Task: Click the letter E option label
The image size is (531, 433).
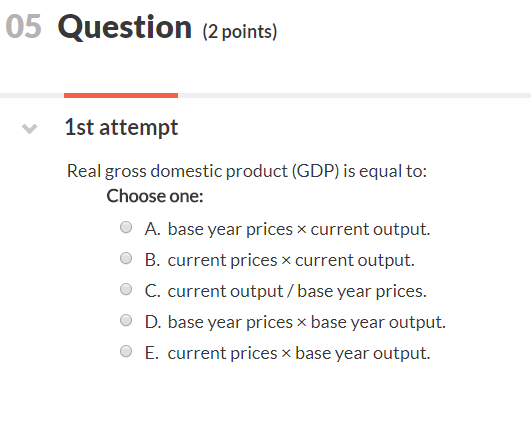Action: (152, 353)
